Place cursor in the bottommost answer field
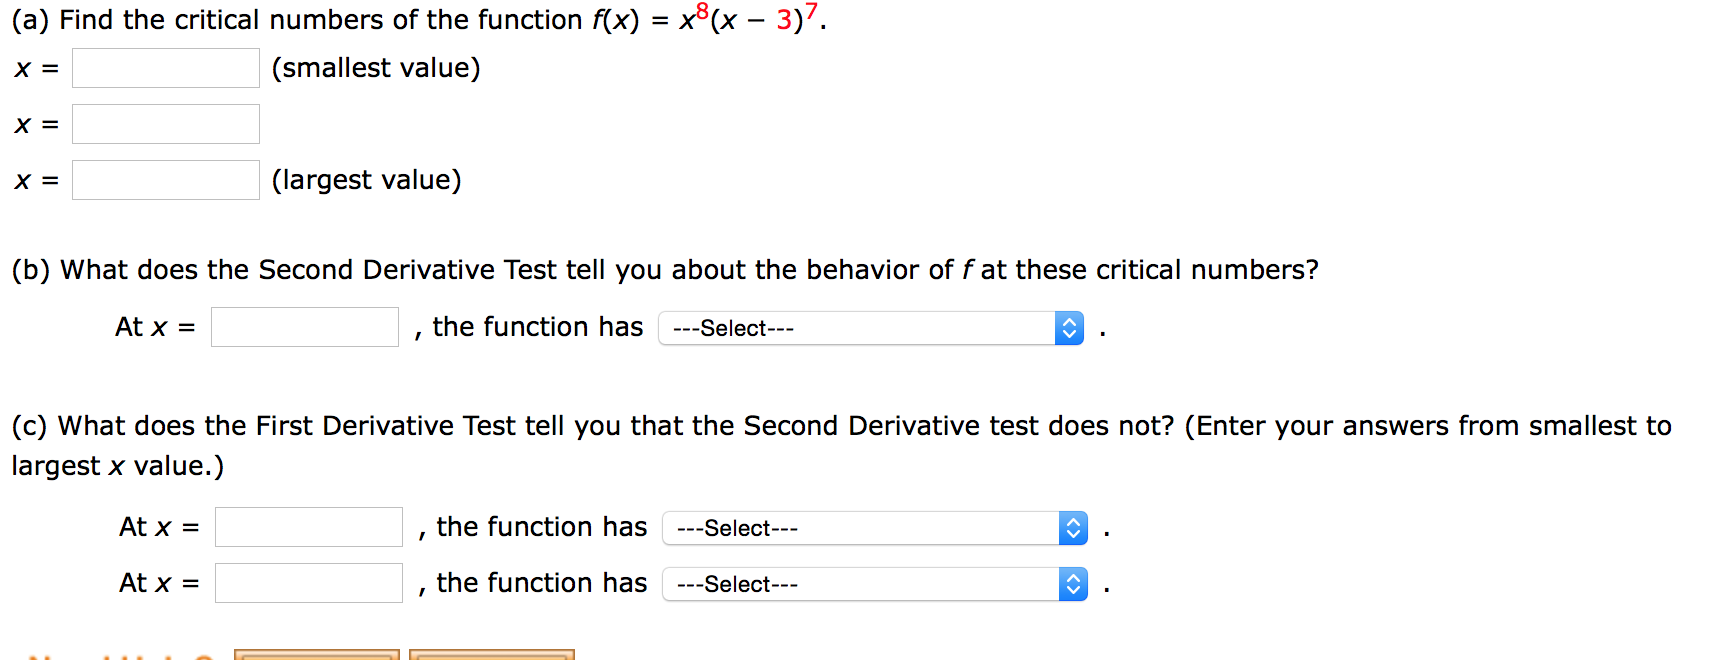The height and width of the screenshot is (660, 1714). [308, 583]
